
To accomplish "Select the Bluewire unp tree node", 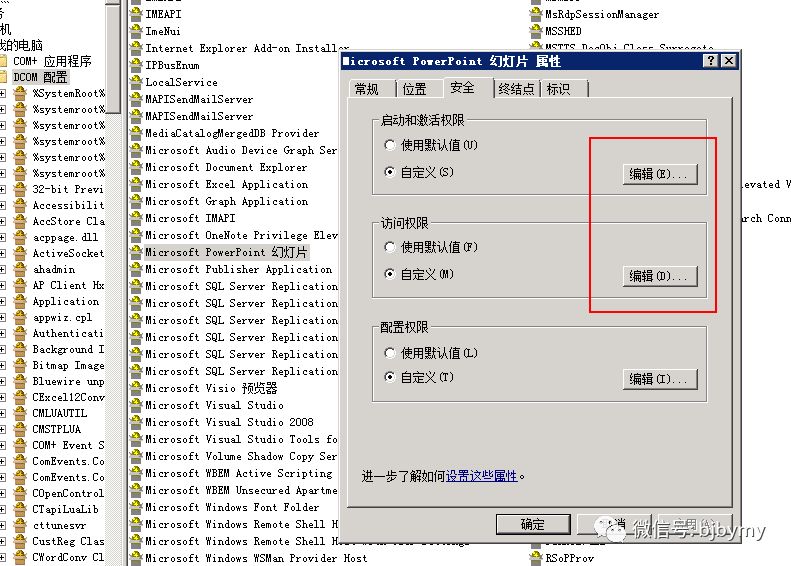I will coord(68,381).
